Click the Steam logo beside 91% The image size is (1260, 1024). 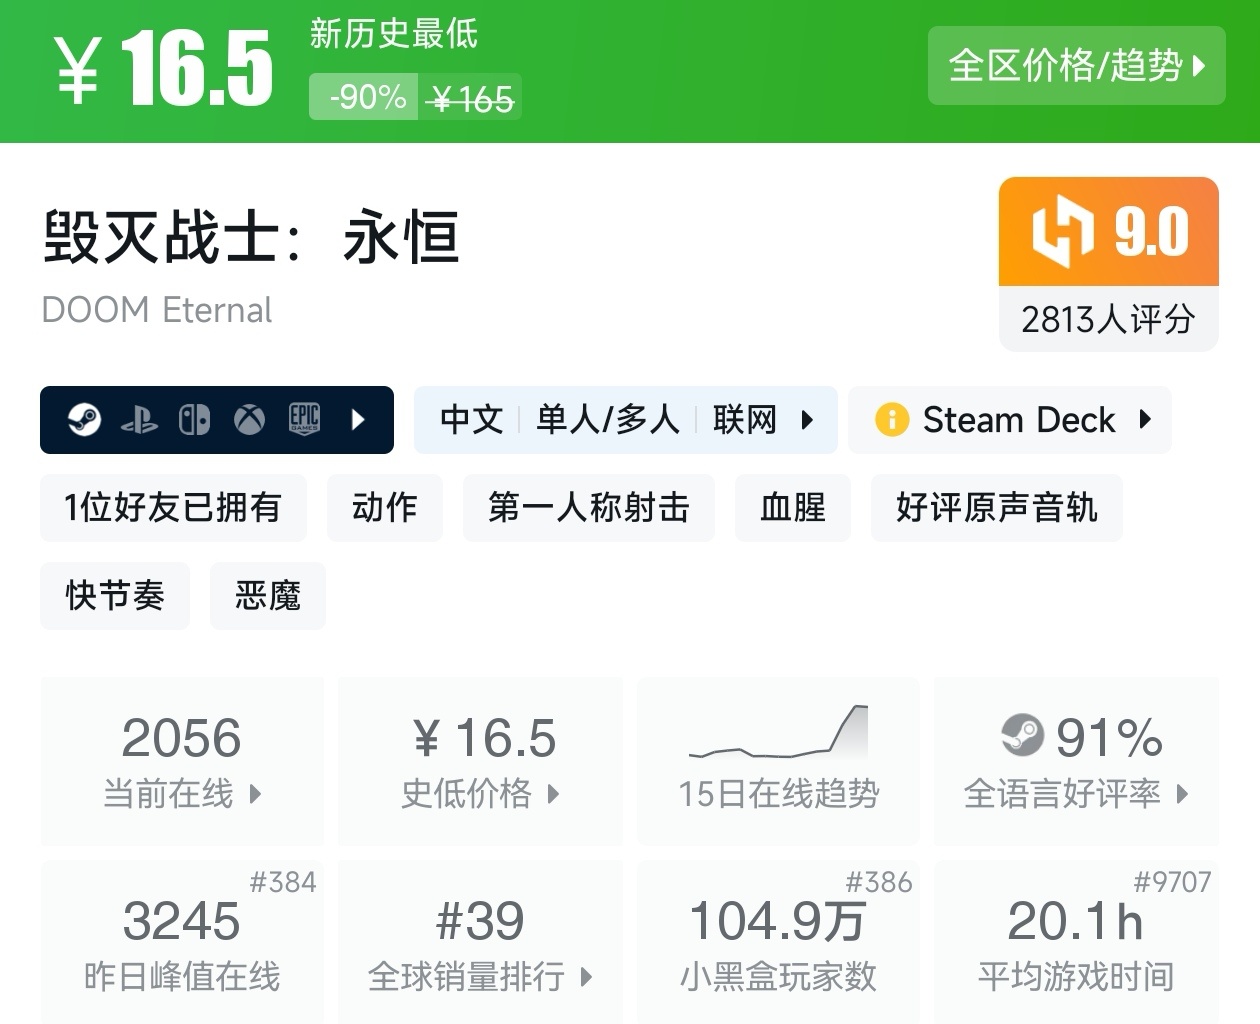[x=1022, y=736]
